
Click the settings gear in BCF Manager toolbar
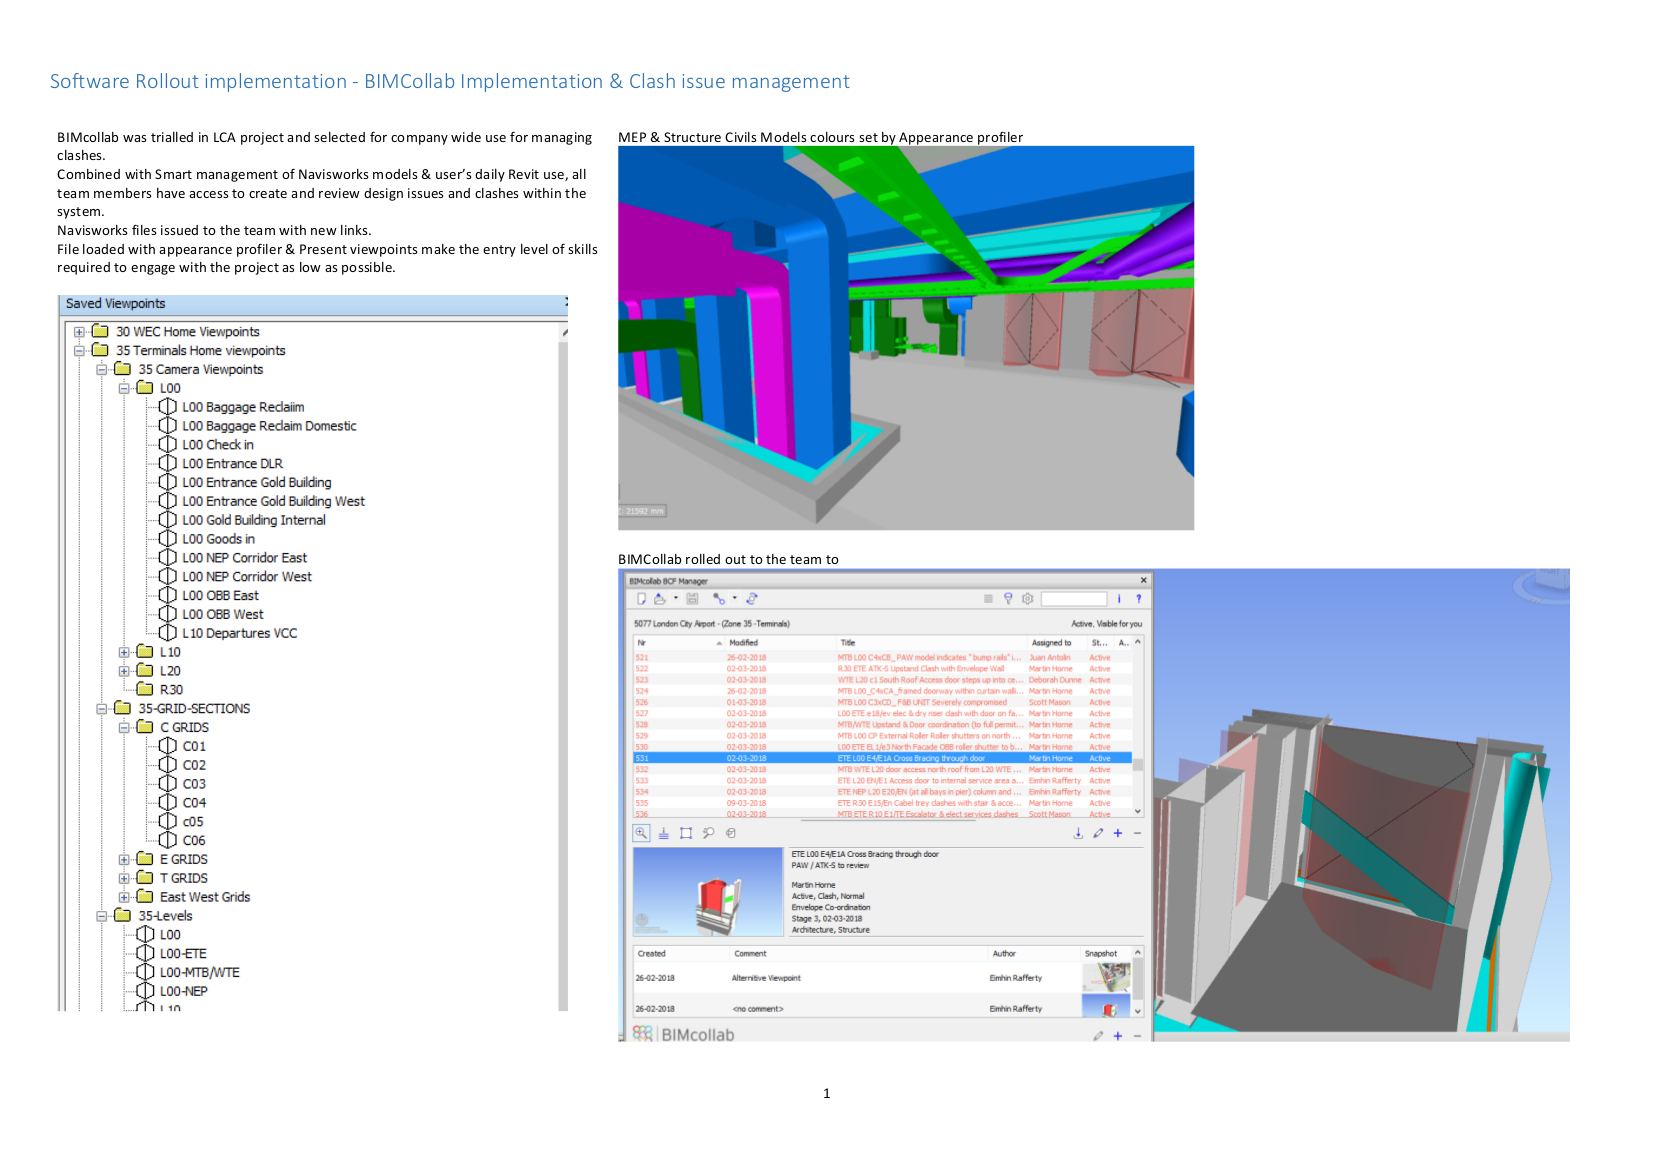pyautogui.click(x=1027, y=599)
